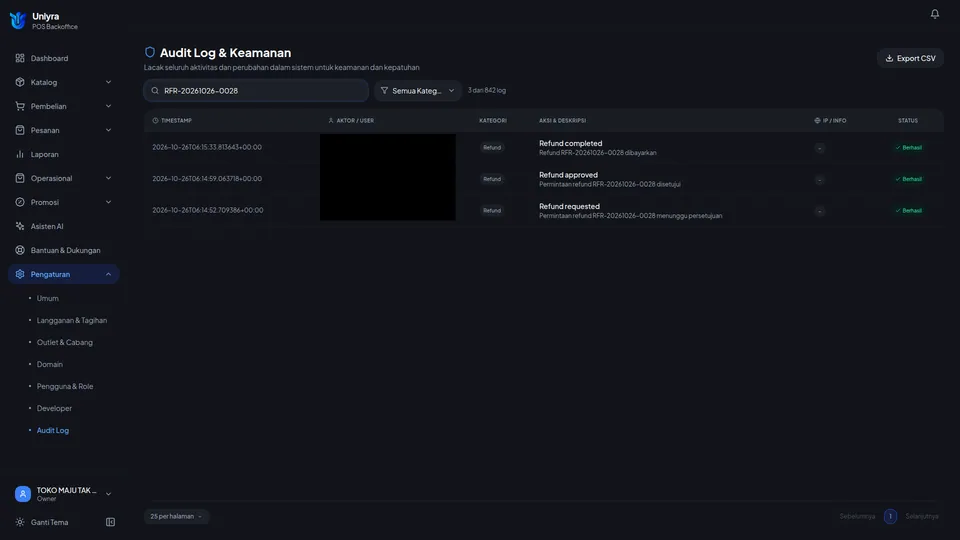Click the Pesanan bag icon

tap(20, 130)
